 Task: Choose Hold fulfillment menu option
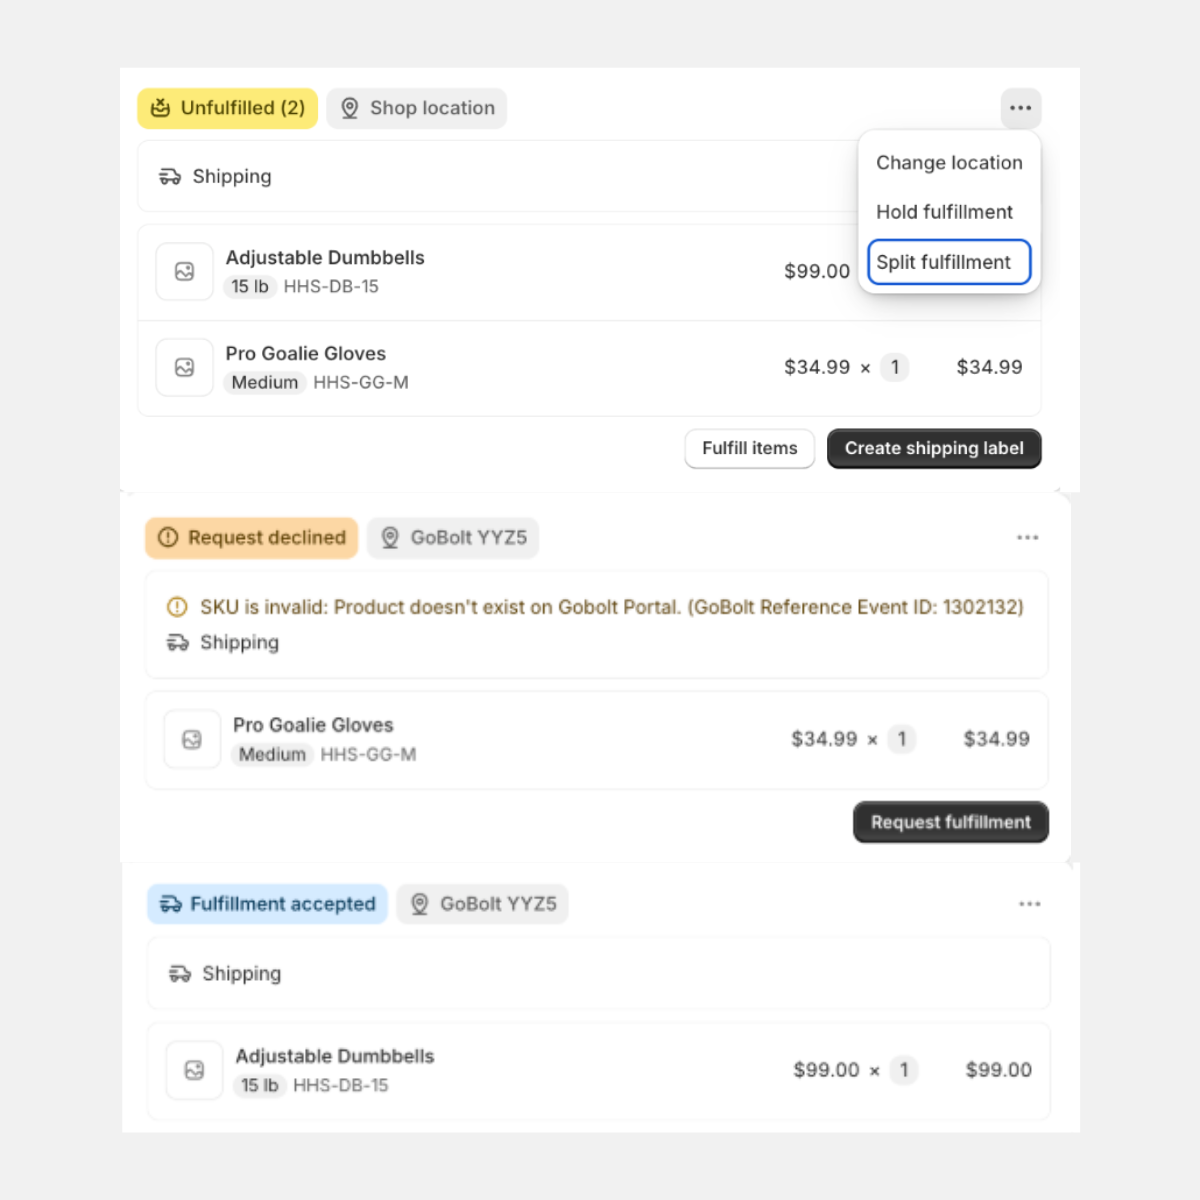(x=944, y=212)
